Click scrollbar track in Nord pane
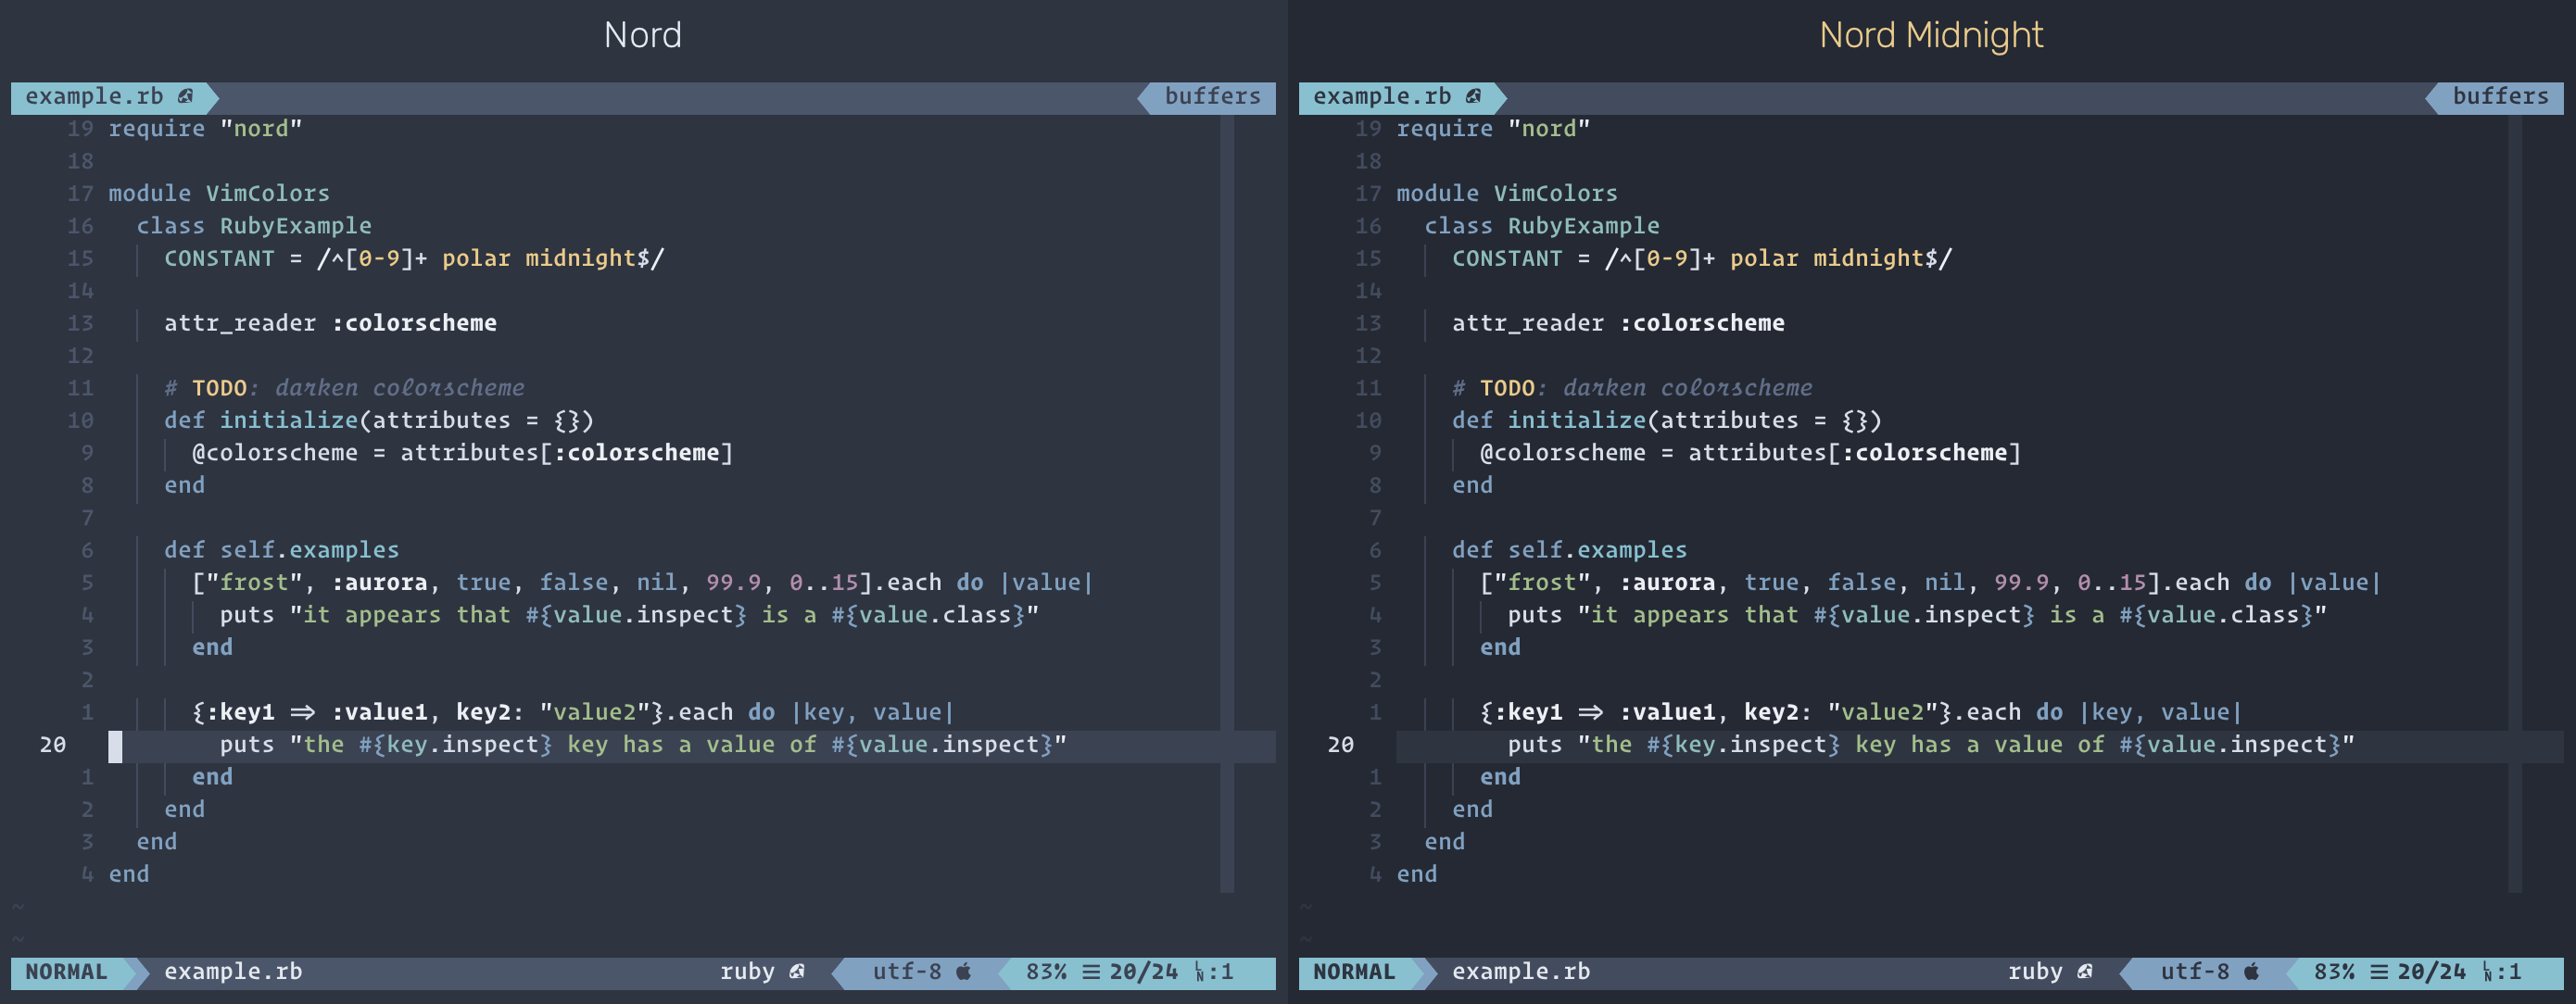 [x=1227, y=503]
